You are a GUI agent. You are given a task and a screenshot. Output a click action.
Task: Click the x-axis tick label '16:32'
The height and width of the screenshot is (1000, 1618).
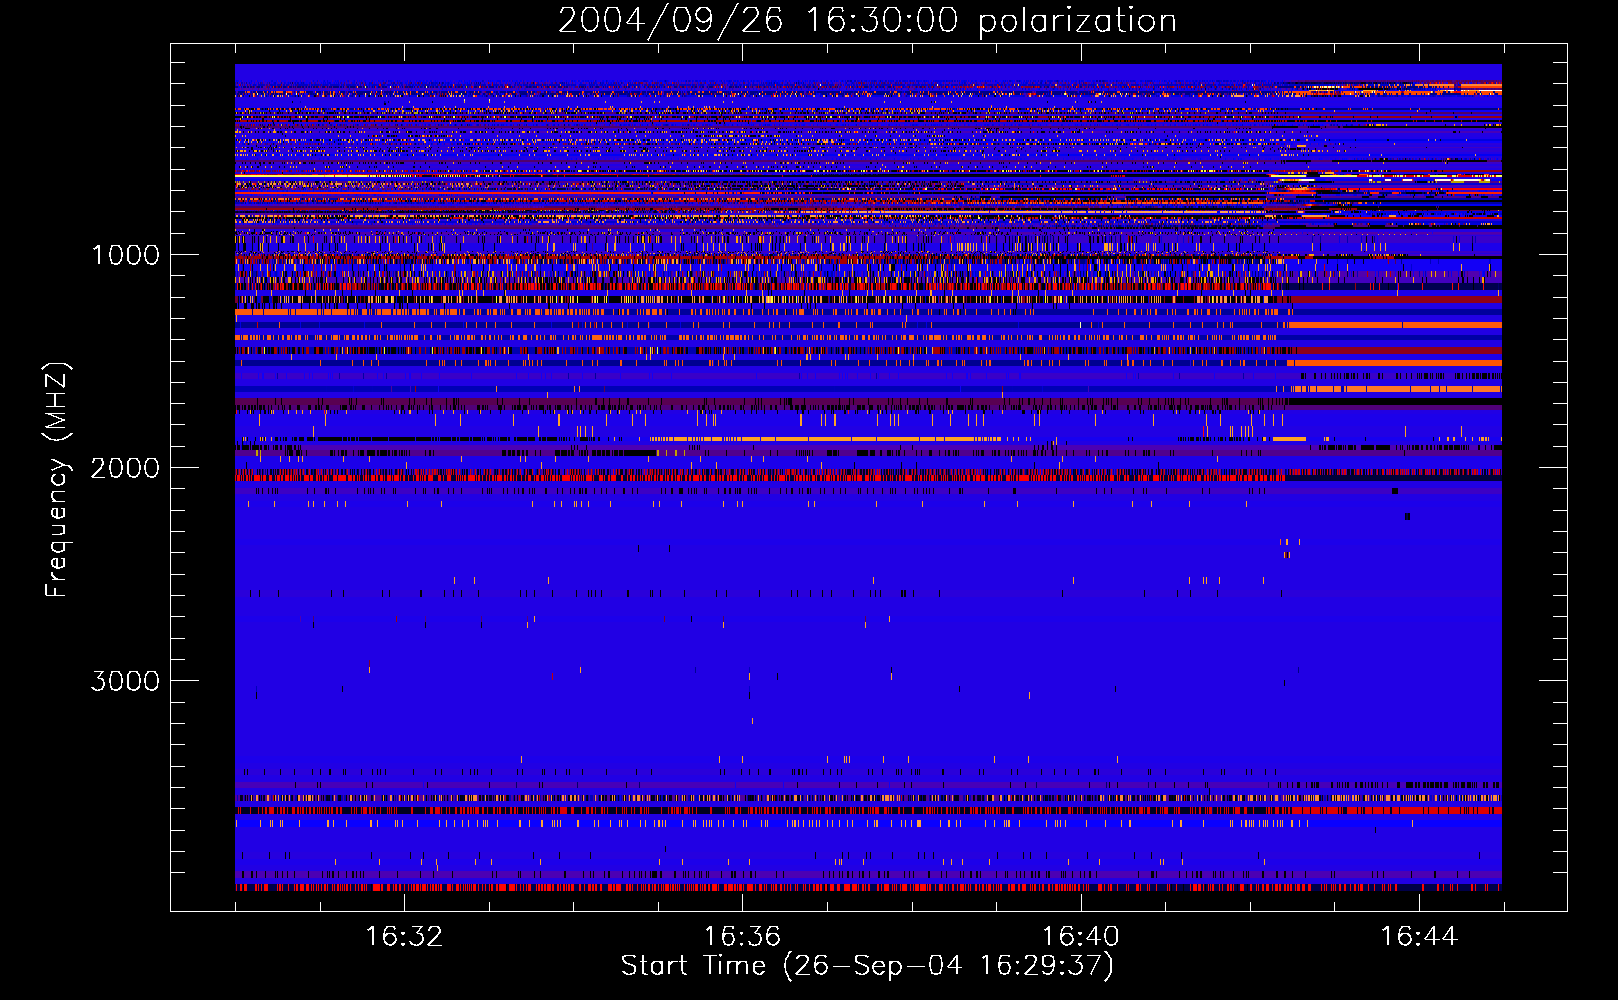404,937
